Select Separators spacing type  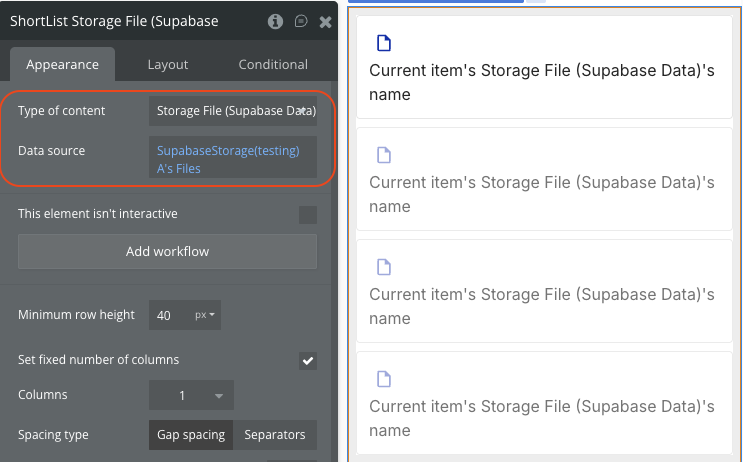(275, 435)
